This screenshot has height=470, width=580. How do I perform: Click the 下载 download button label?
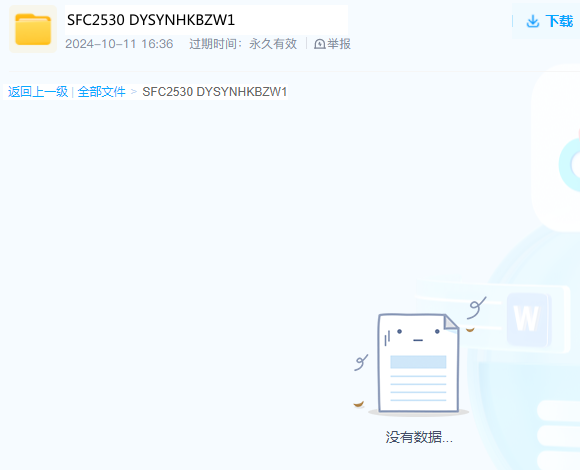559,21
